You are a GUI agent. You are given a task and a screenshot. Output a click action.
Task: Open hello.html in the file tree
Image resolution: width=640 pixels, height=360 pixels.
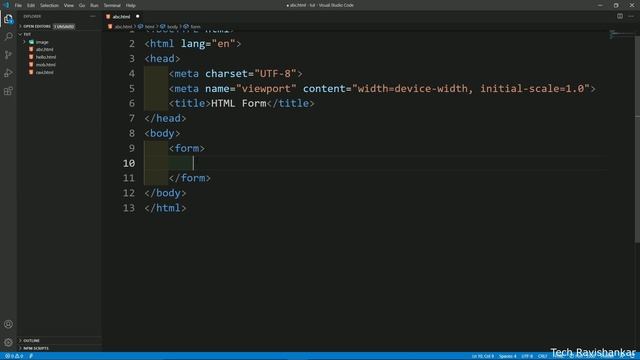pos(46,57)
